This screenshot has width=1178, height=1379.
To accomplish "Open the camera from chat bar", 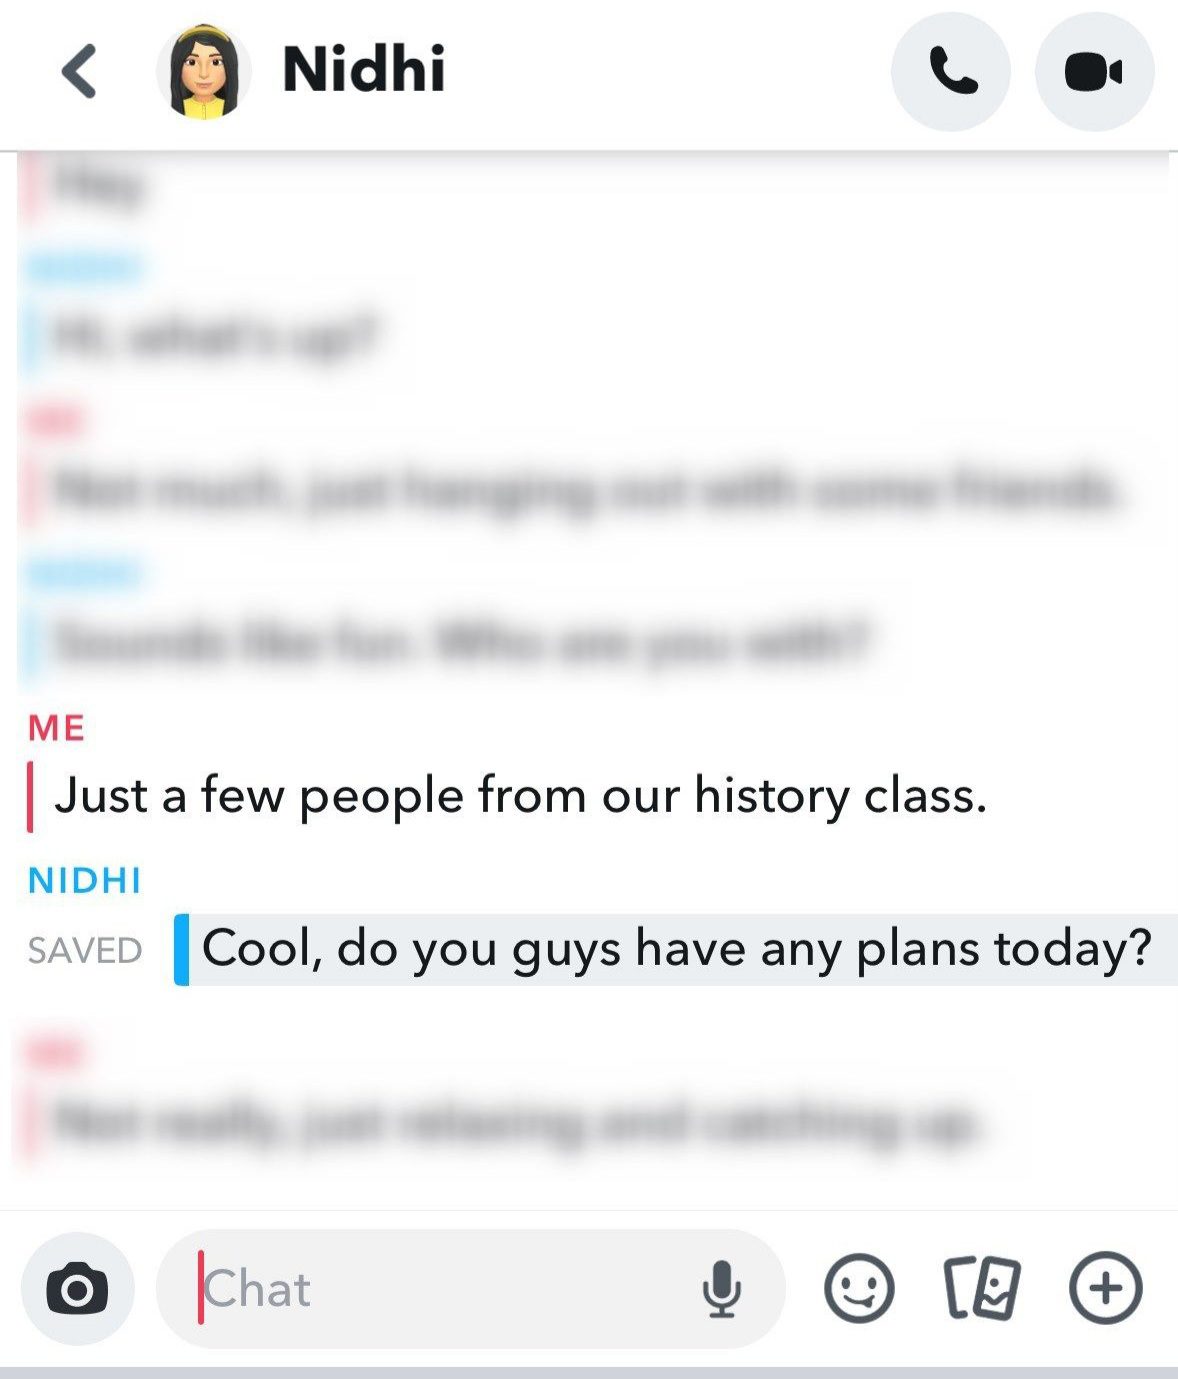I will [x=77, y=1289].
